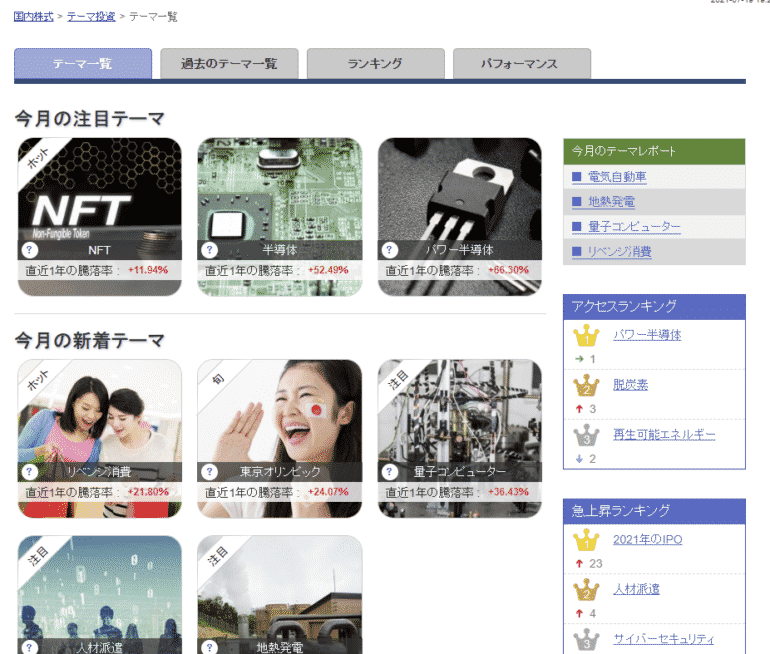
Task: Click blue square bullet beside 電気自動車
Action: [x=577, y=177]
